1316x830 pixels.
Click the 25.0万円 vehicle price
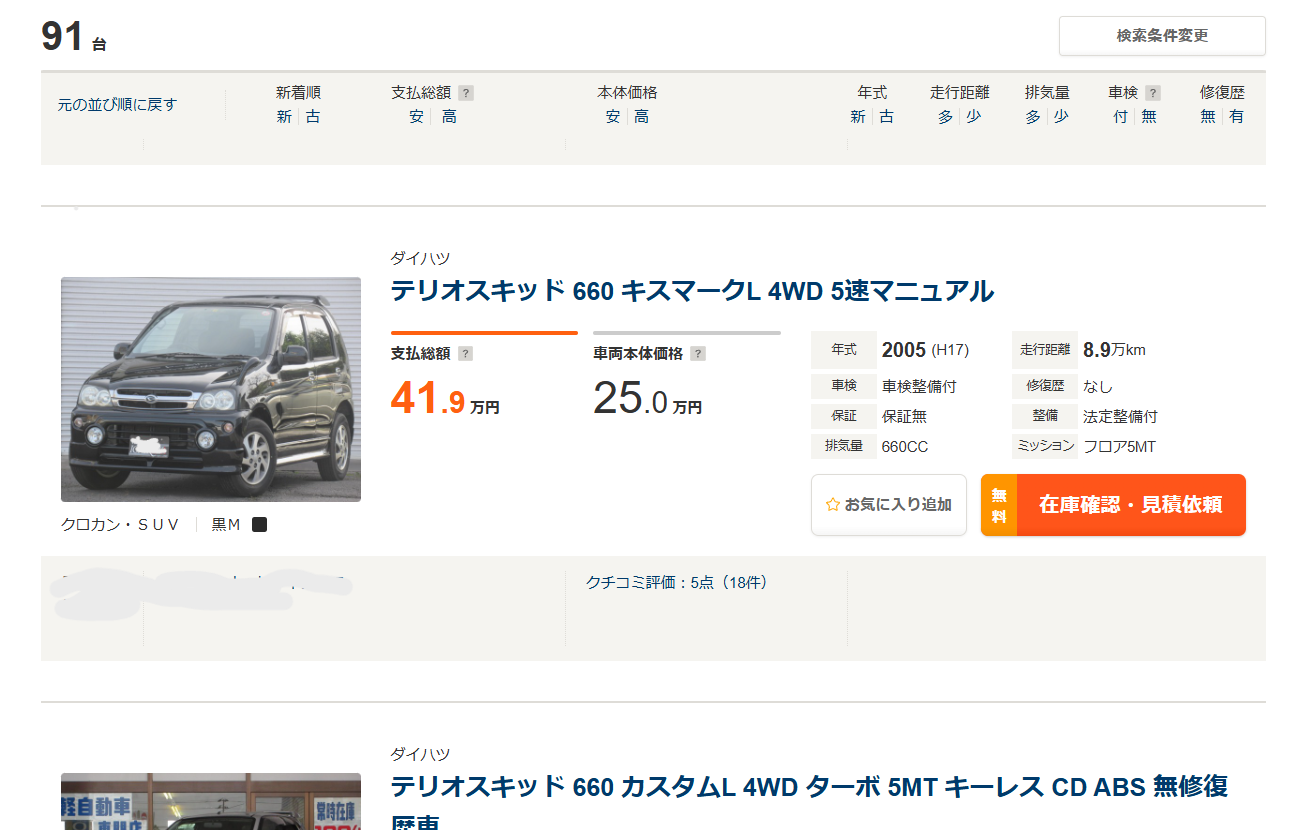(x=647, y=399)
